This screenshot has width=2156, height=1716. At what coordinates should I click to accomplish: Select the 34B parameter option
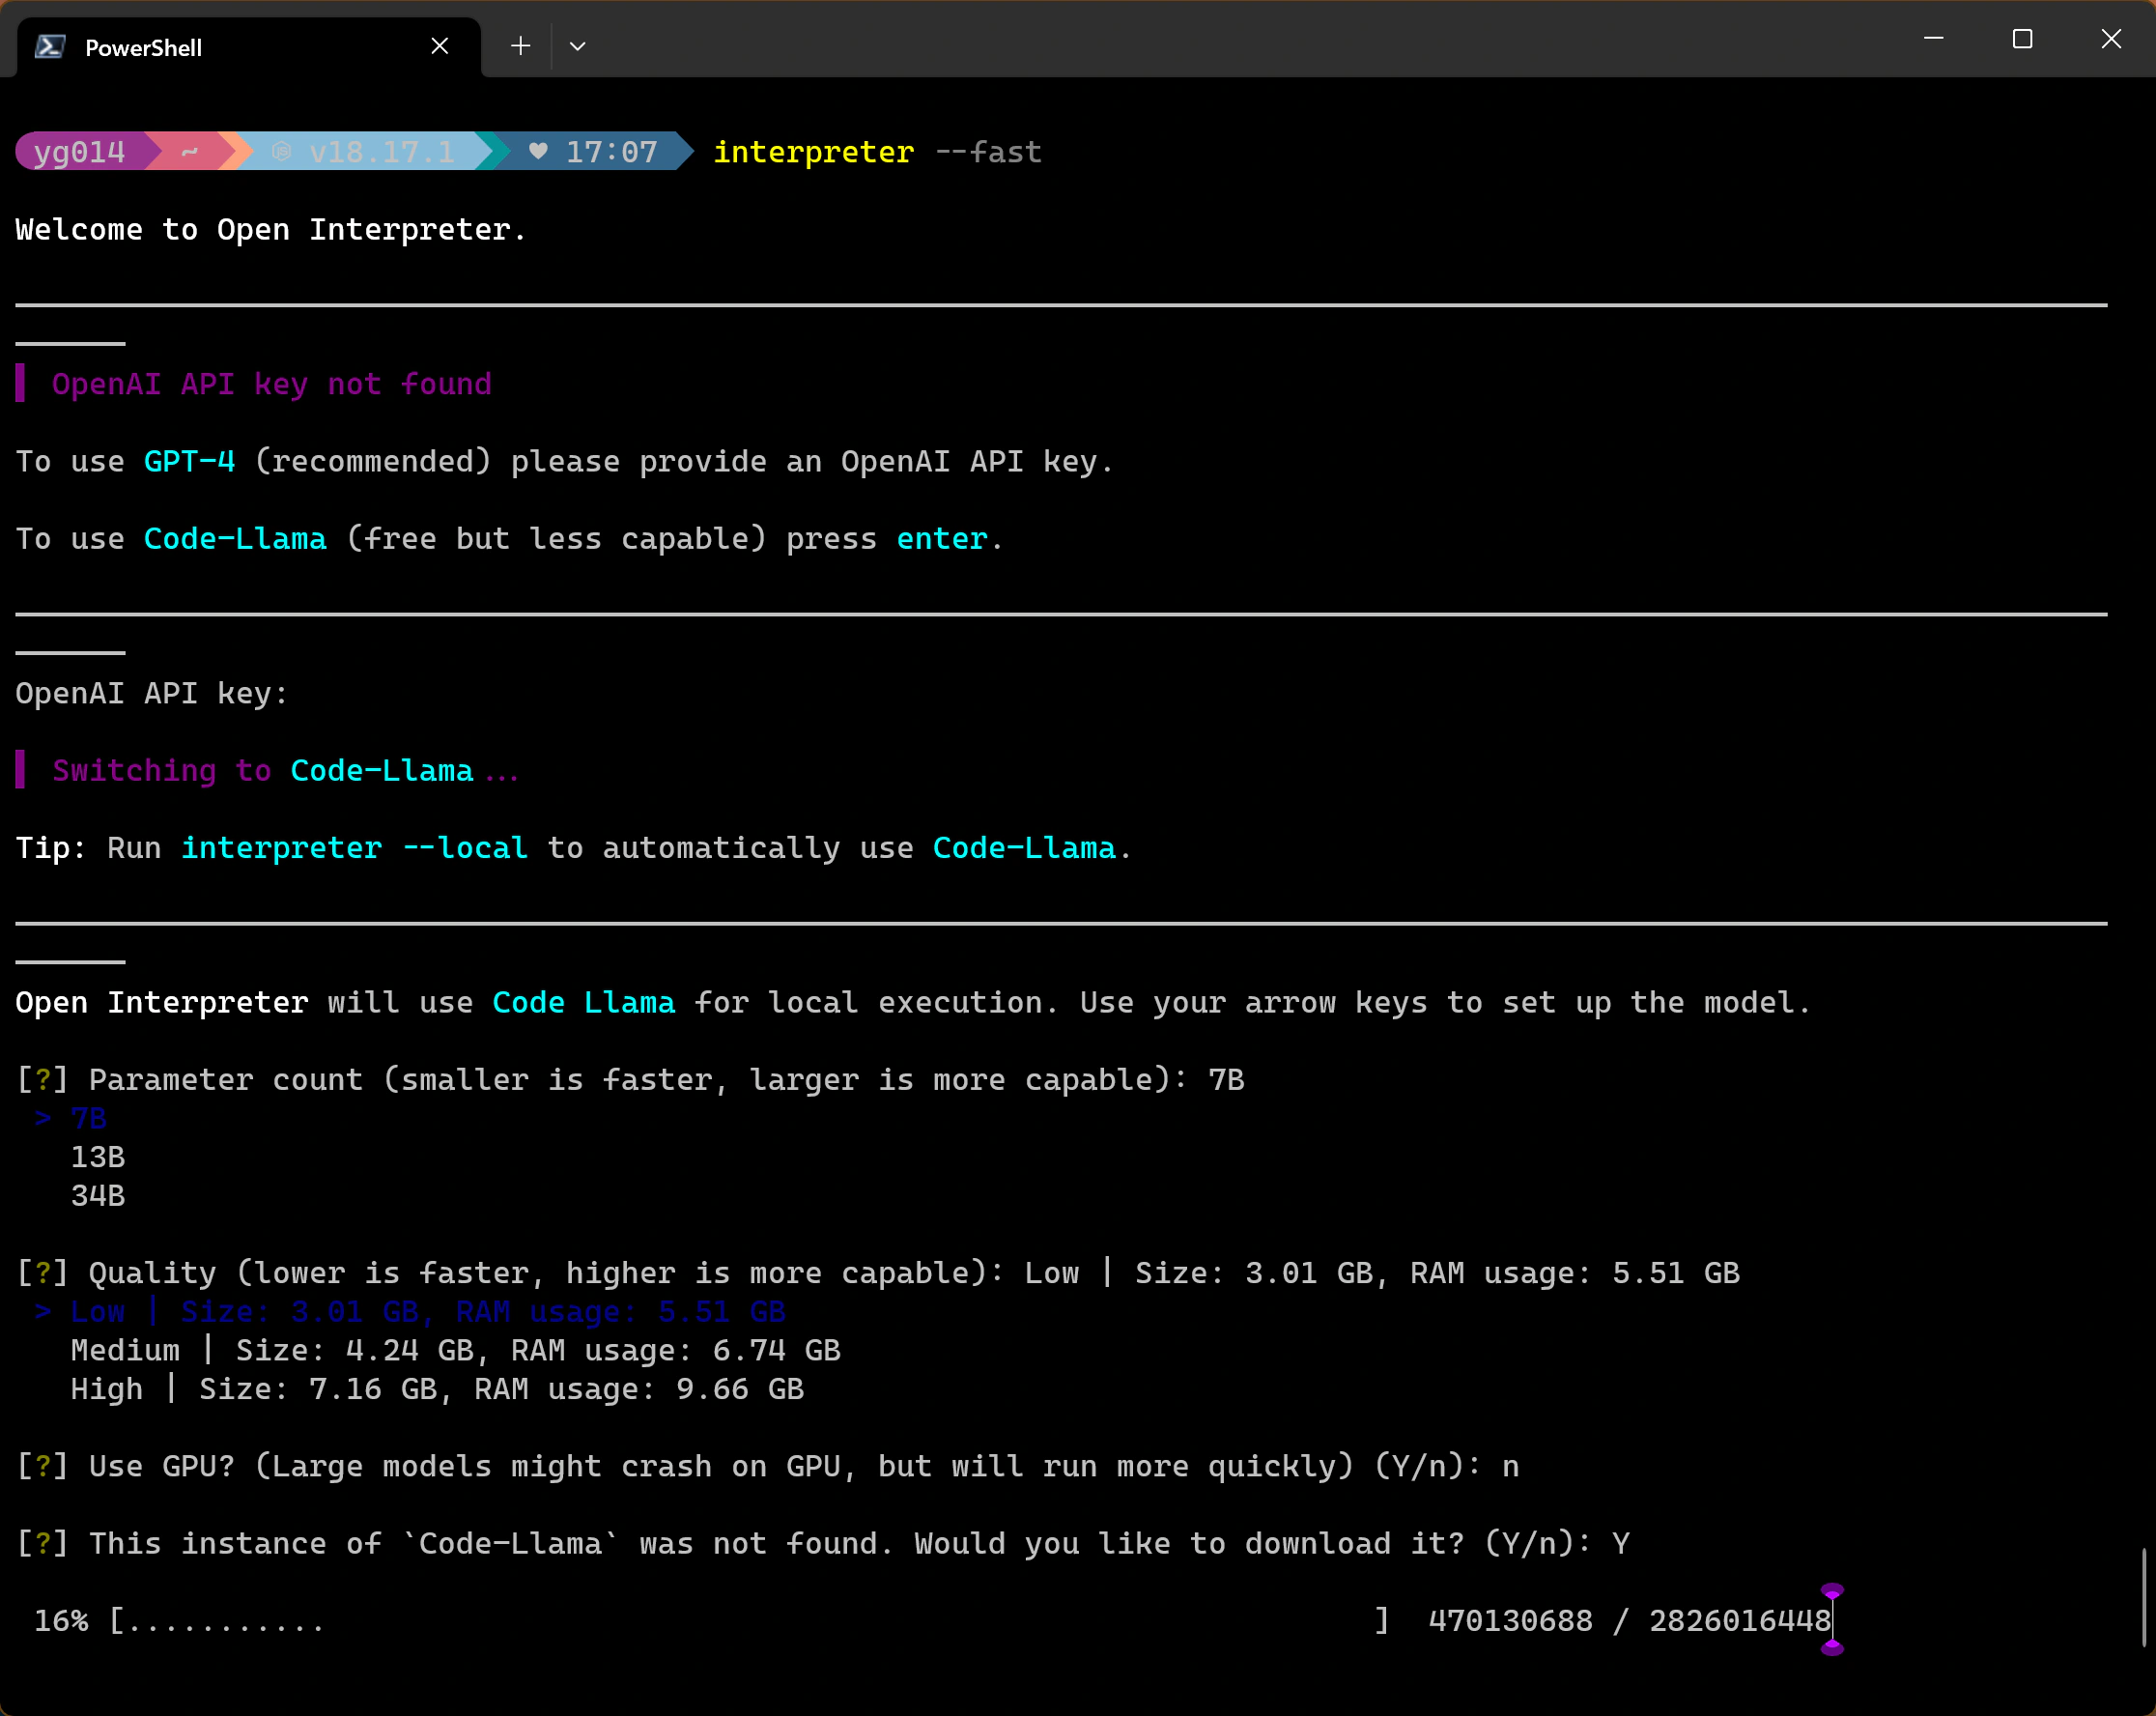[98, 1196]
